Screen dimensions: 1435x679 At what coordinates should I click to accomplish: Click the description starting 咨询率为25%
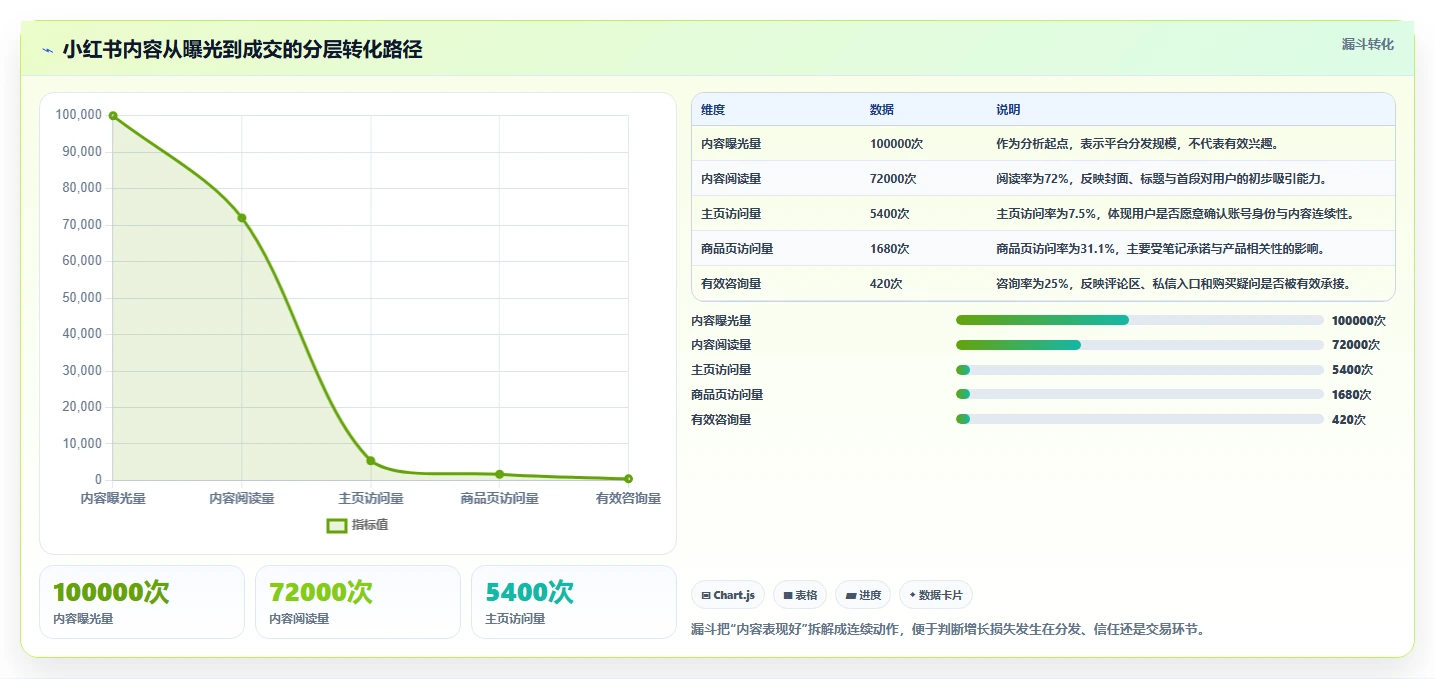tap(1173, 284)
